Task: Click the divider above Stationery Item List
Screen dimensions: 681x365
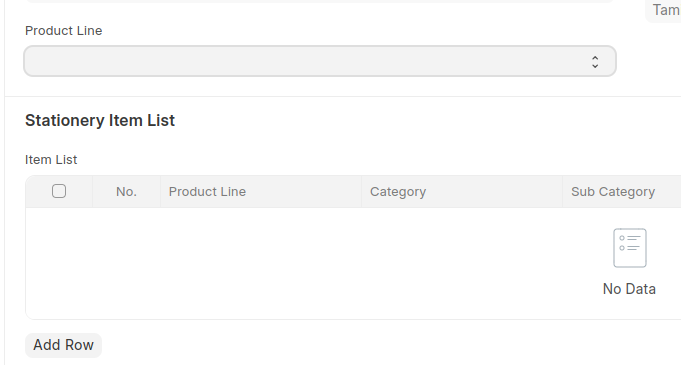Action: 343,96
